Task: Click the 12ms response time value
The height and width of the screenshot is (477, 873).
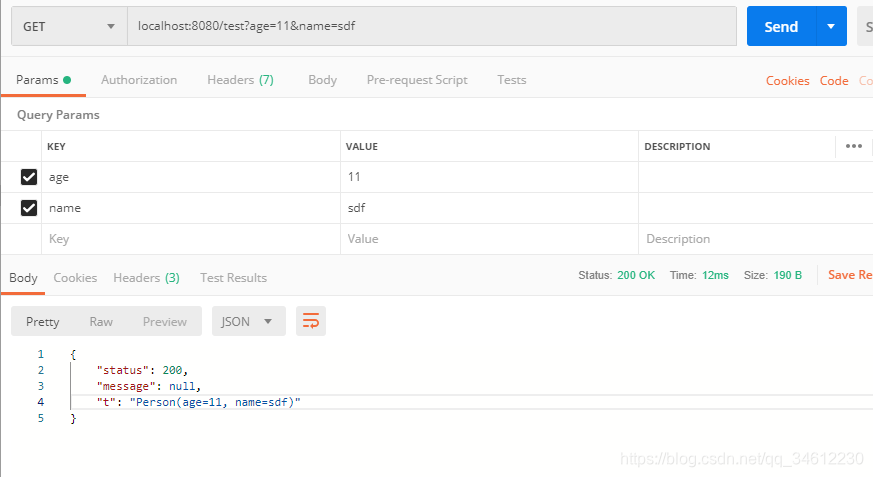Action: point(715,275)
